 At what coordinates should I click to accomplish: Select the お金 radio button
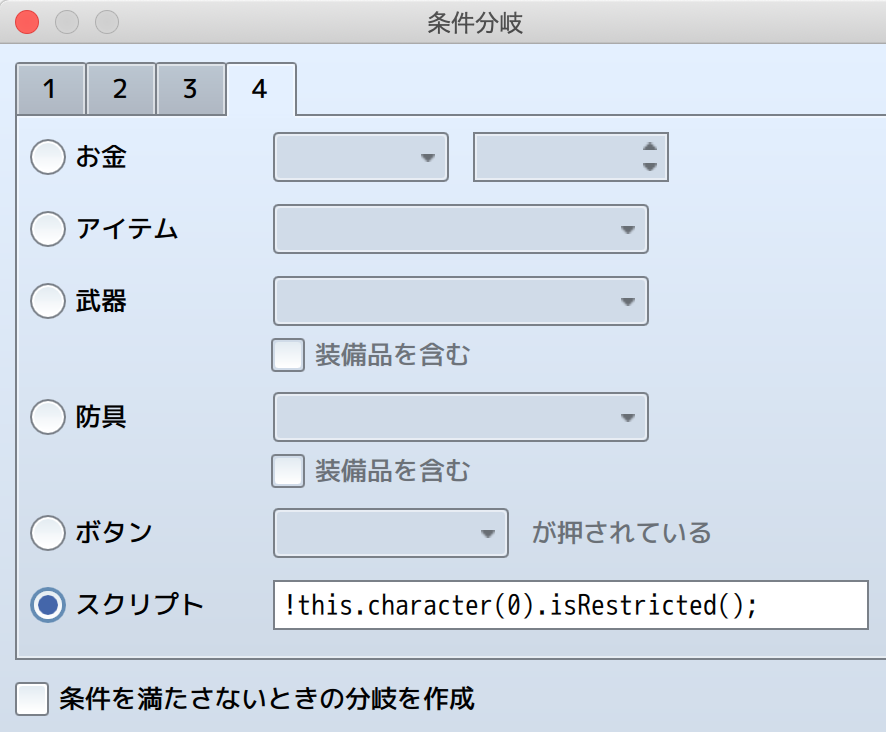coord(48,158)
